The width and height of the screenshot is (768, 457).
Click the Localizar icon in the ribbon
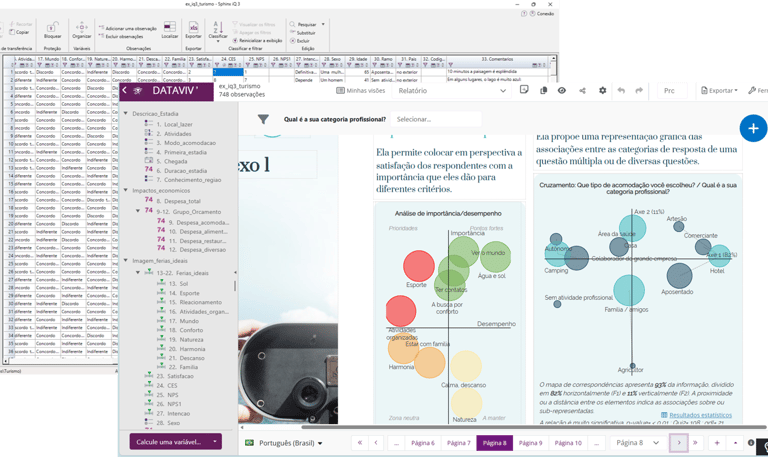pos(169,26)
